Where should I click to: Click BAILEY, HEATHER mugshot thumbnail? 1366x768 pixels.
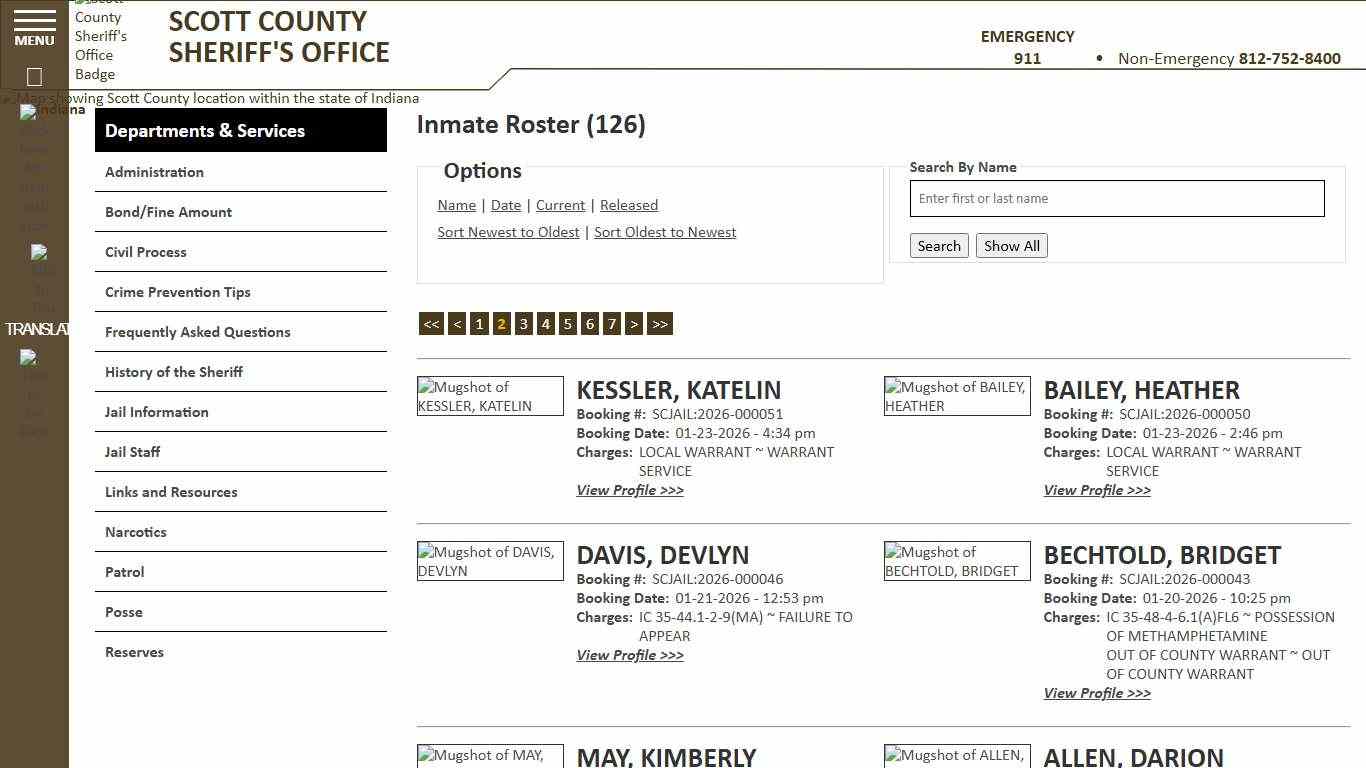pyautogui.click(x=956, y=396)
